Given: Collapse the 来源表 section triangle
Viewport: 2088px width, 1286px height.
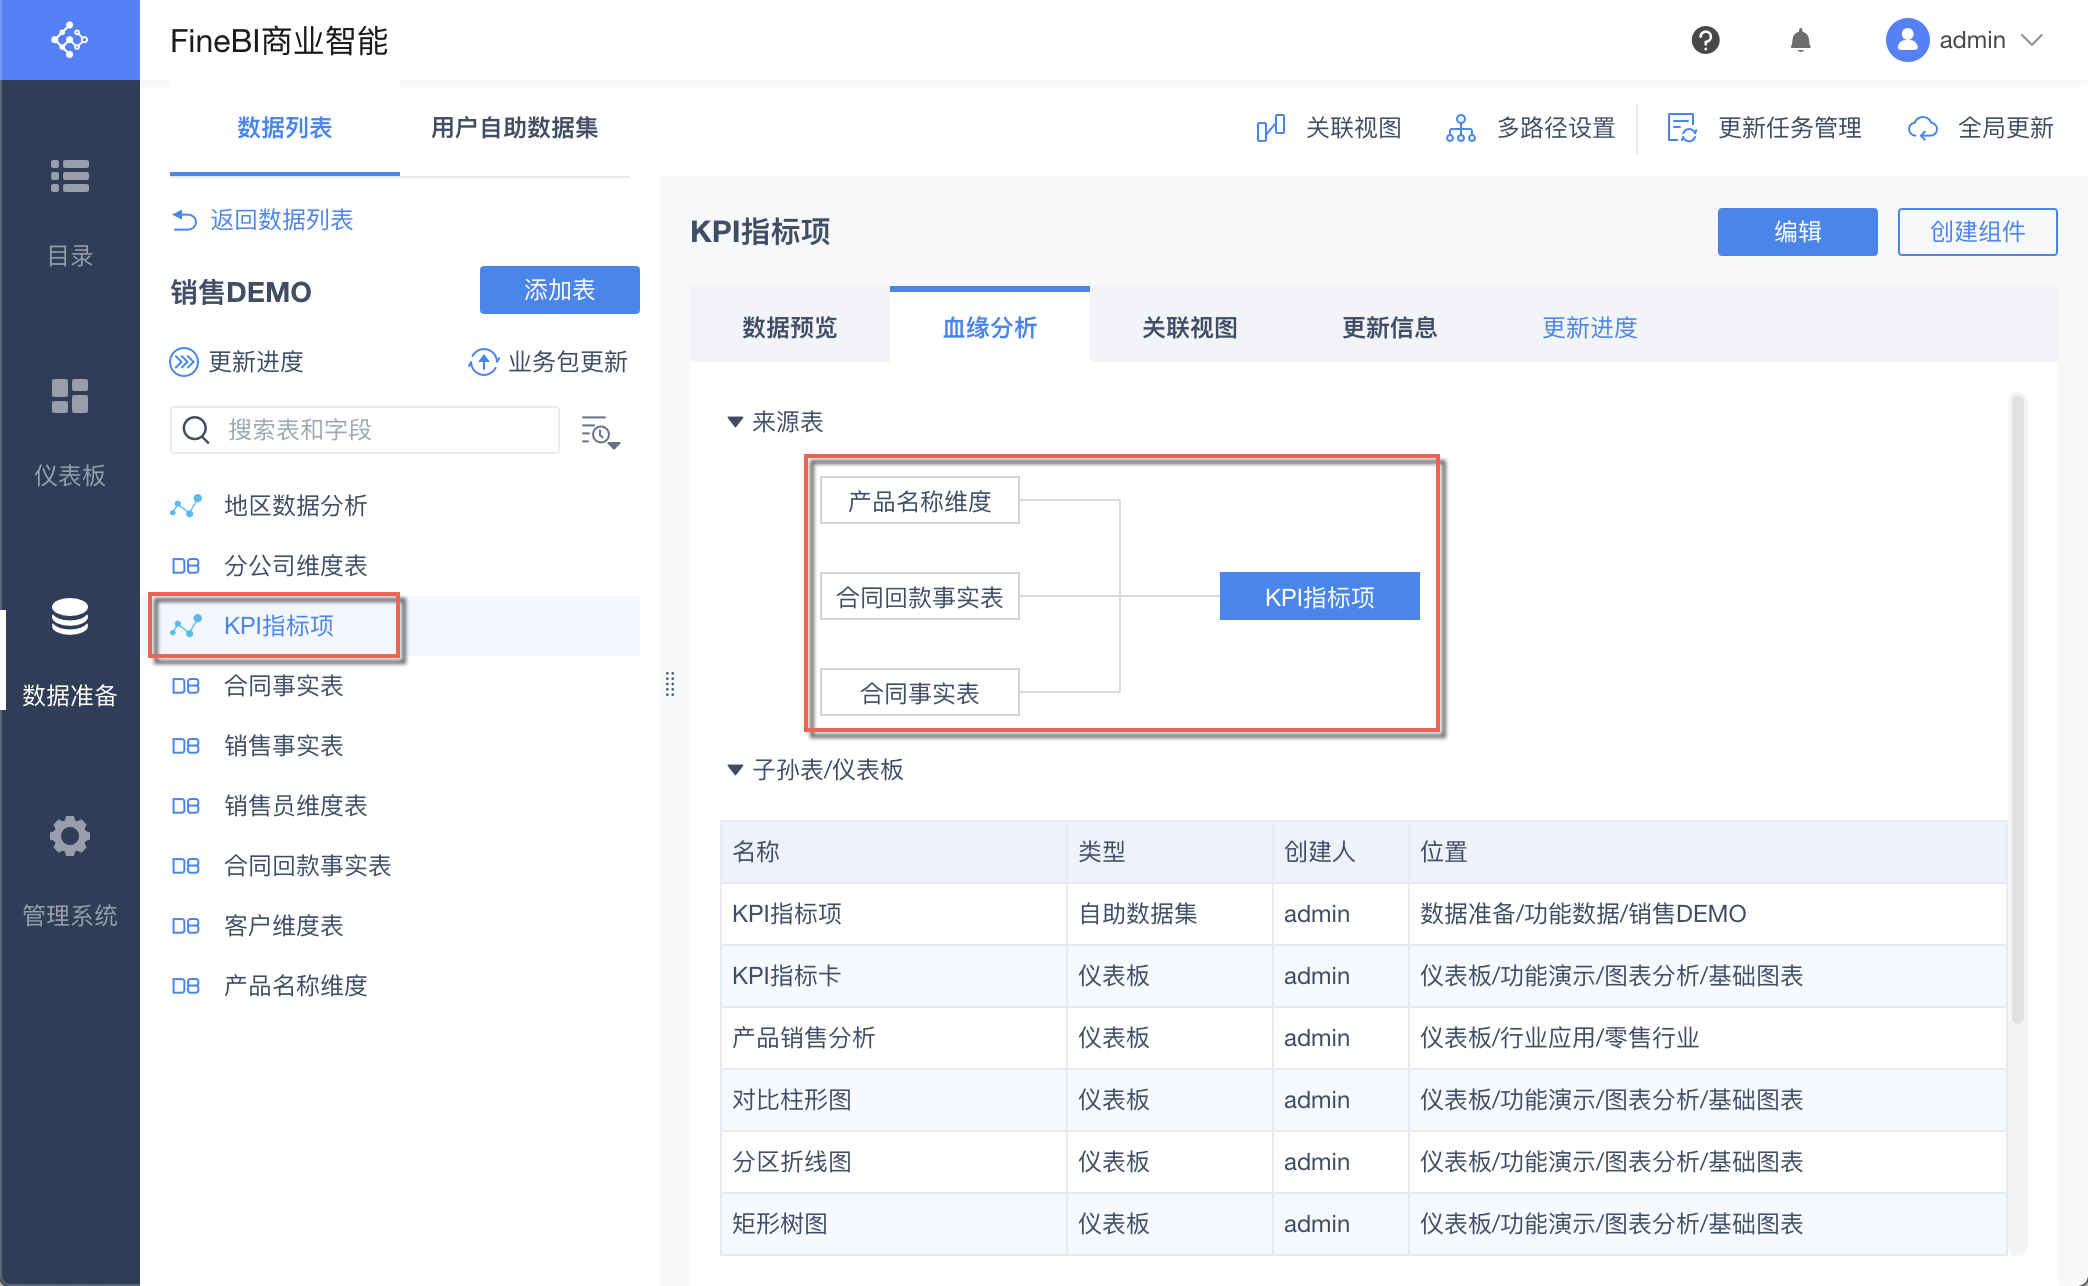Looking at the screenshot, I should (735, 422).
